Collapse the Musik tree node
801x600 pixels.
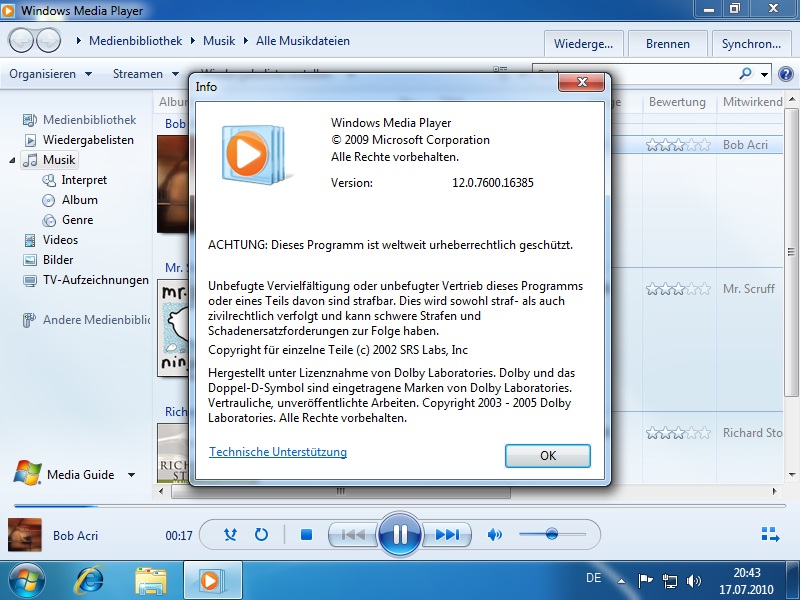click(13, 160)
